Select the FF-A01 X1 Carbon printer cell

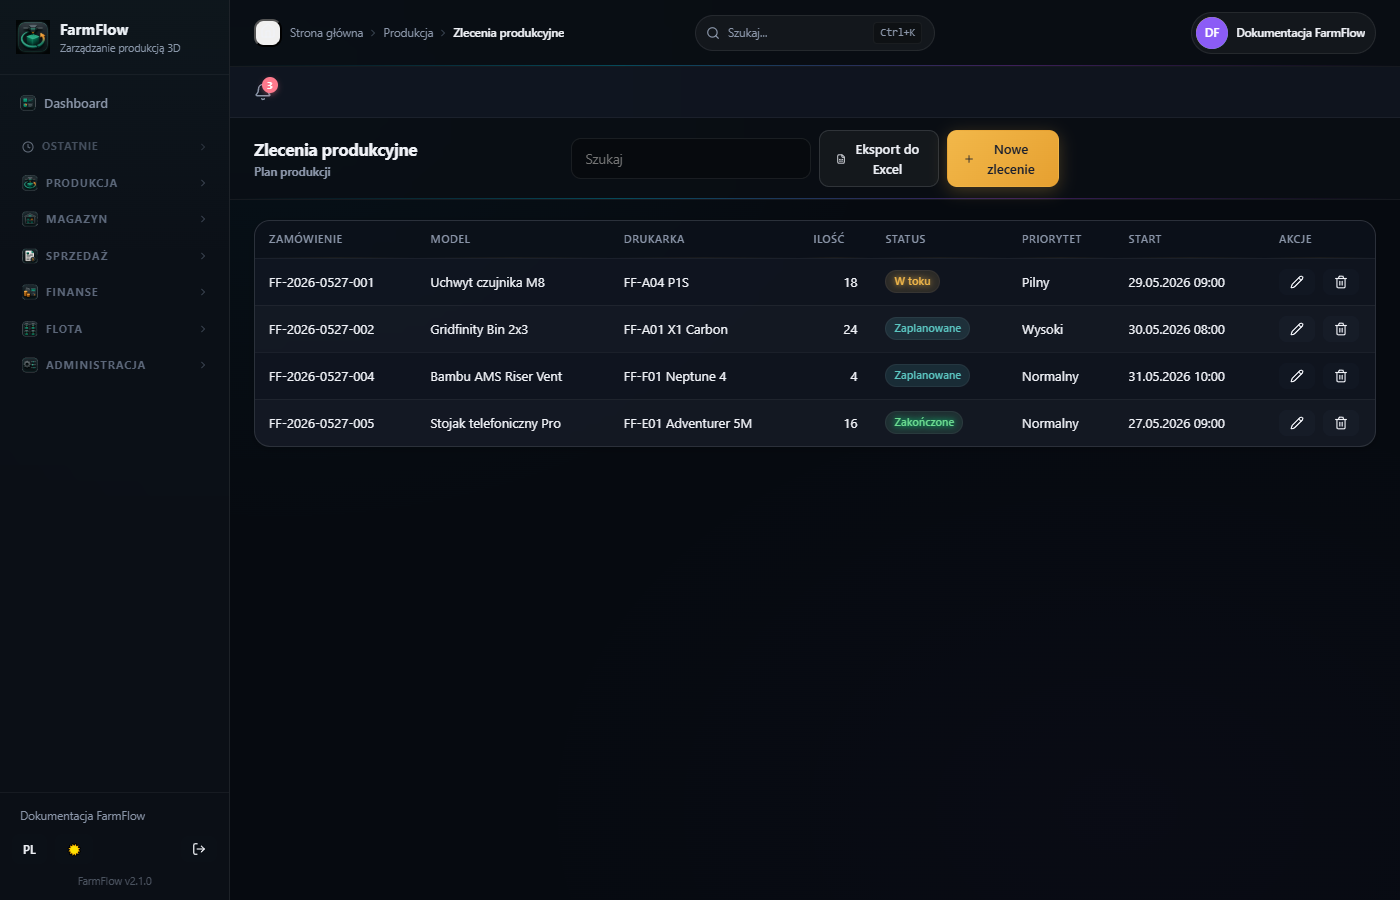coord(676,329)
